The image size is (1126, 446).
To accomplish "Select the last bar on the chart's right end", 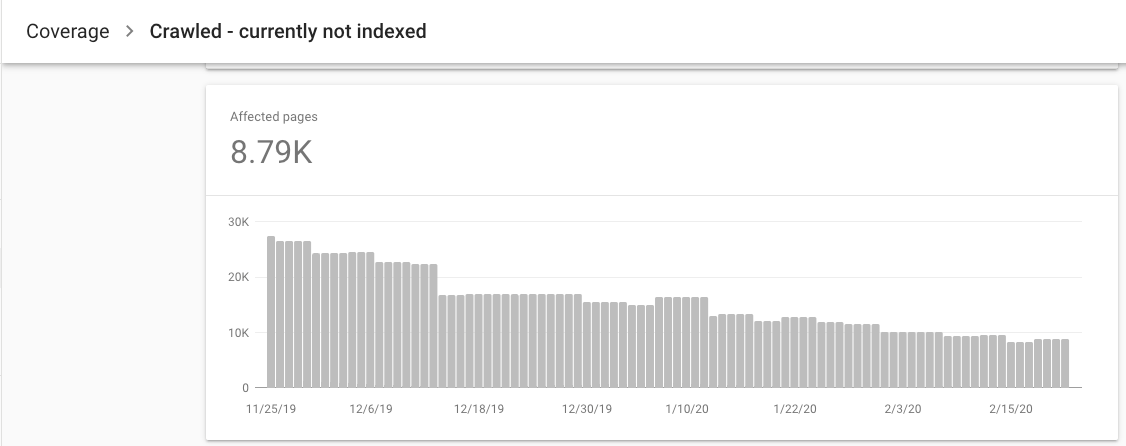I will point(1064,363).
